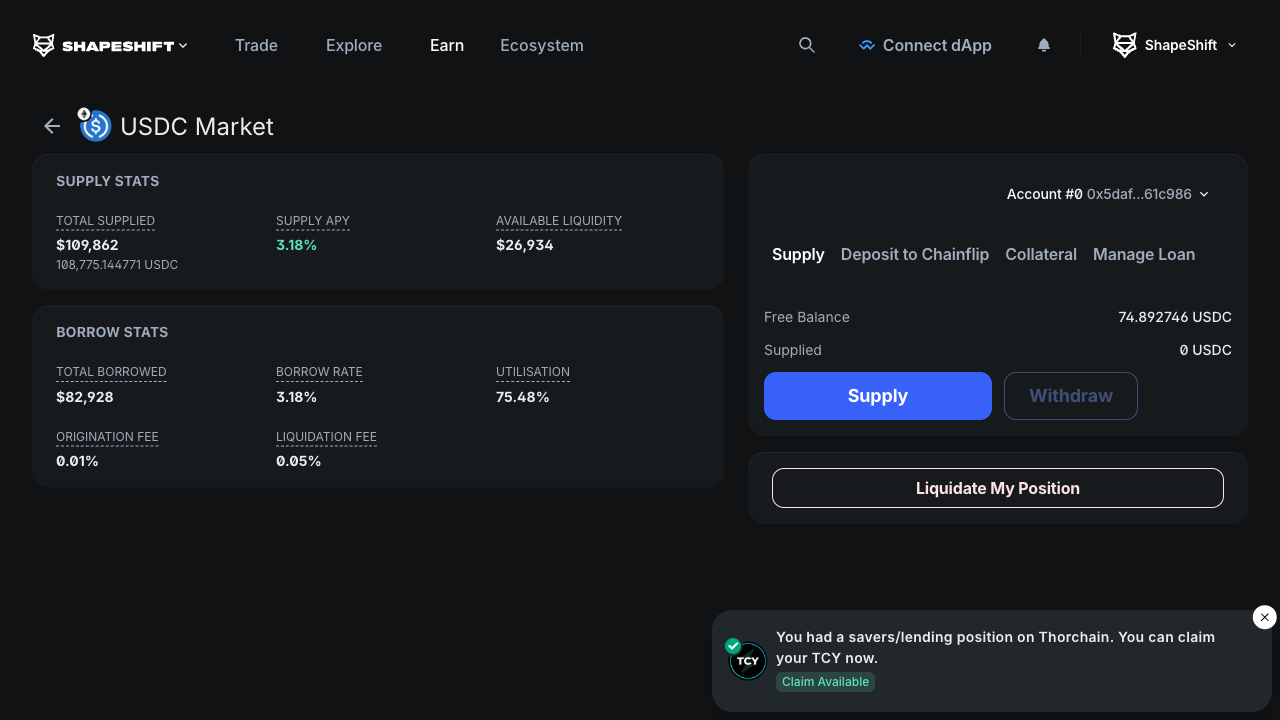This screenshot has width=1280, height=720.
Task: Expand the ShapeShift logo dropdown chevron
Action: (x=183, y=45)
